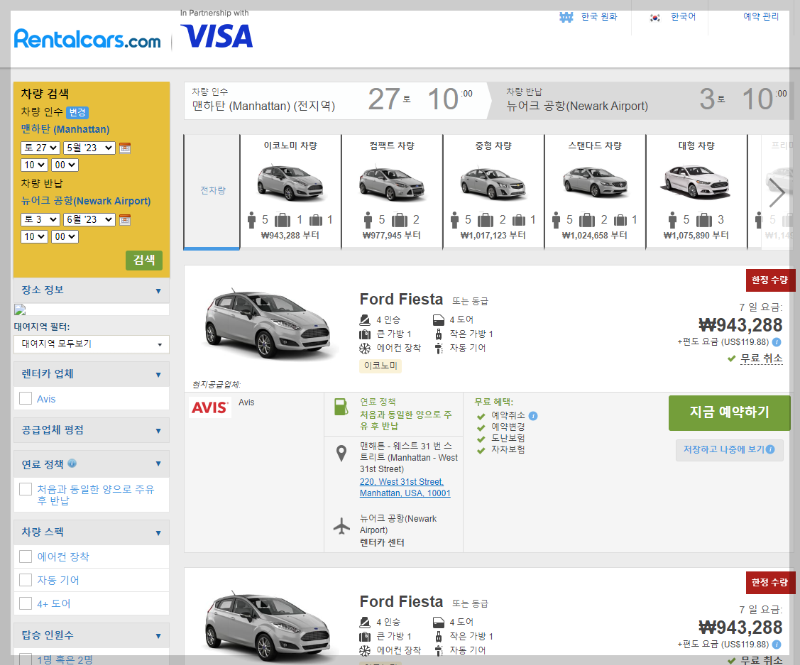
Task: Click the first listing's Ford Fiesta title
Action: point(401,299)
